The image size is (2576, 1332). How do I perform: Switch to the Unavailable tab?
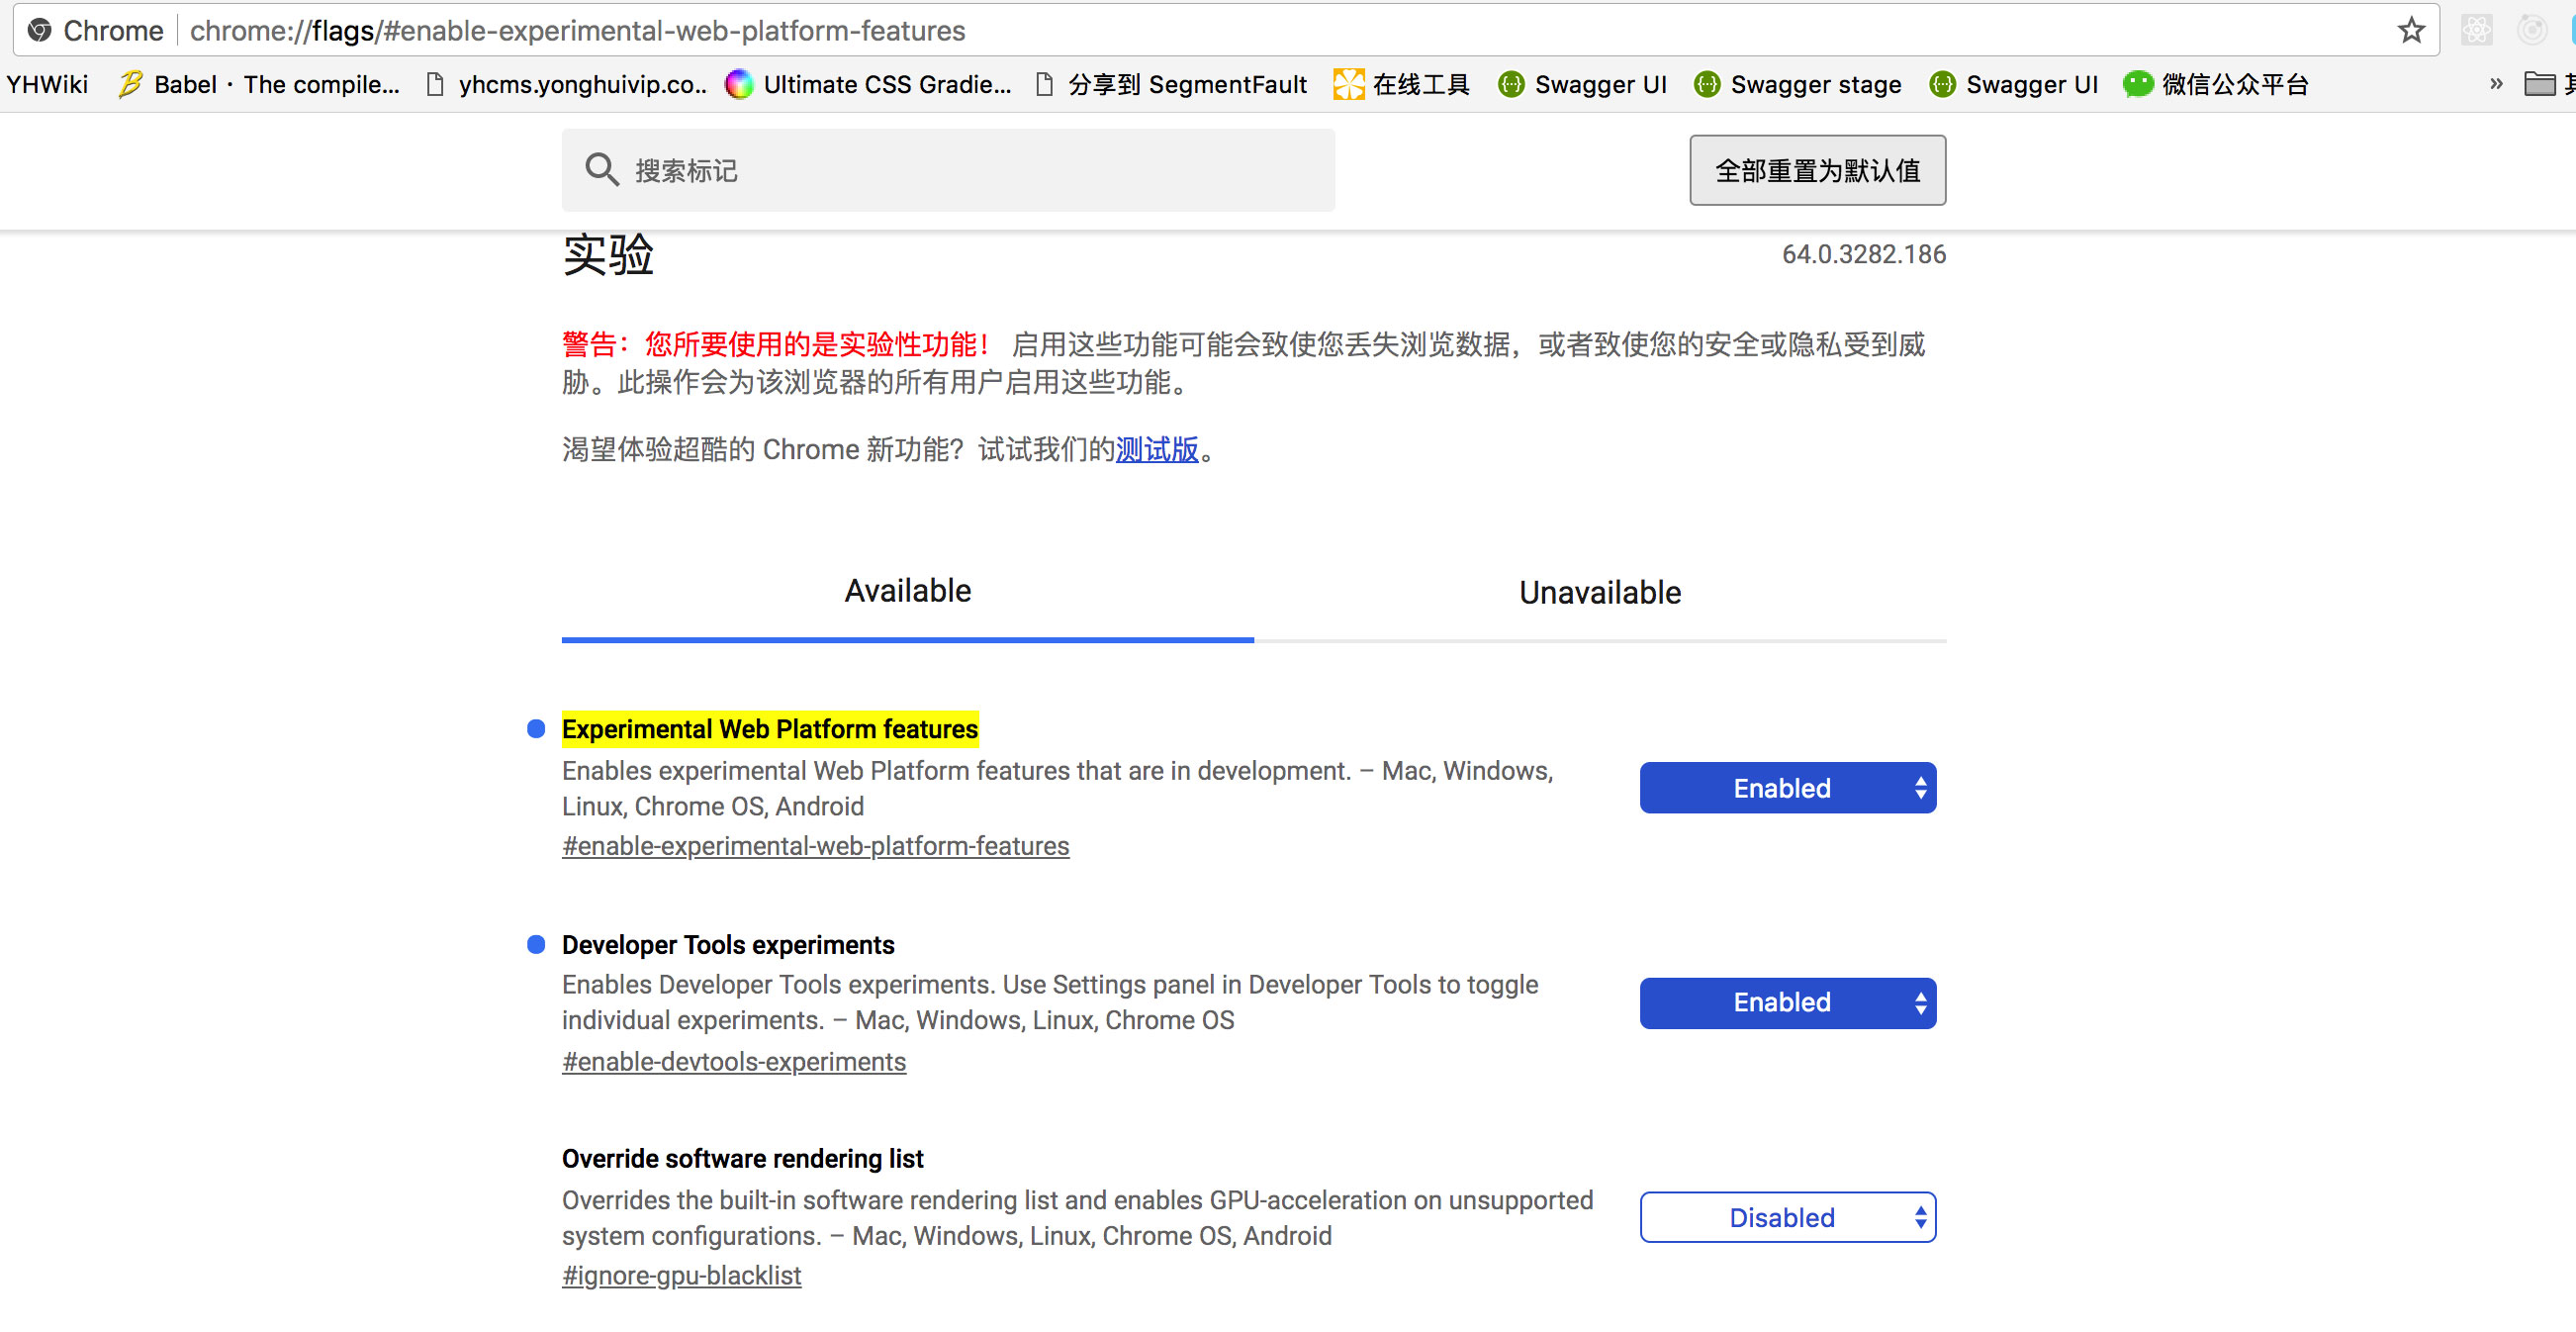point(1599,592)
